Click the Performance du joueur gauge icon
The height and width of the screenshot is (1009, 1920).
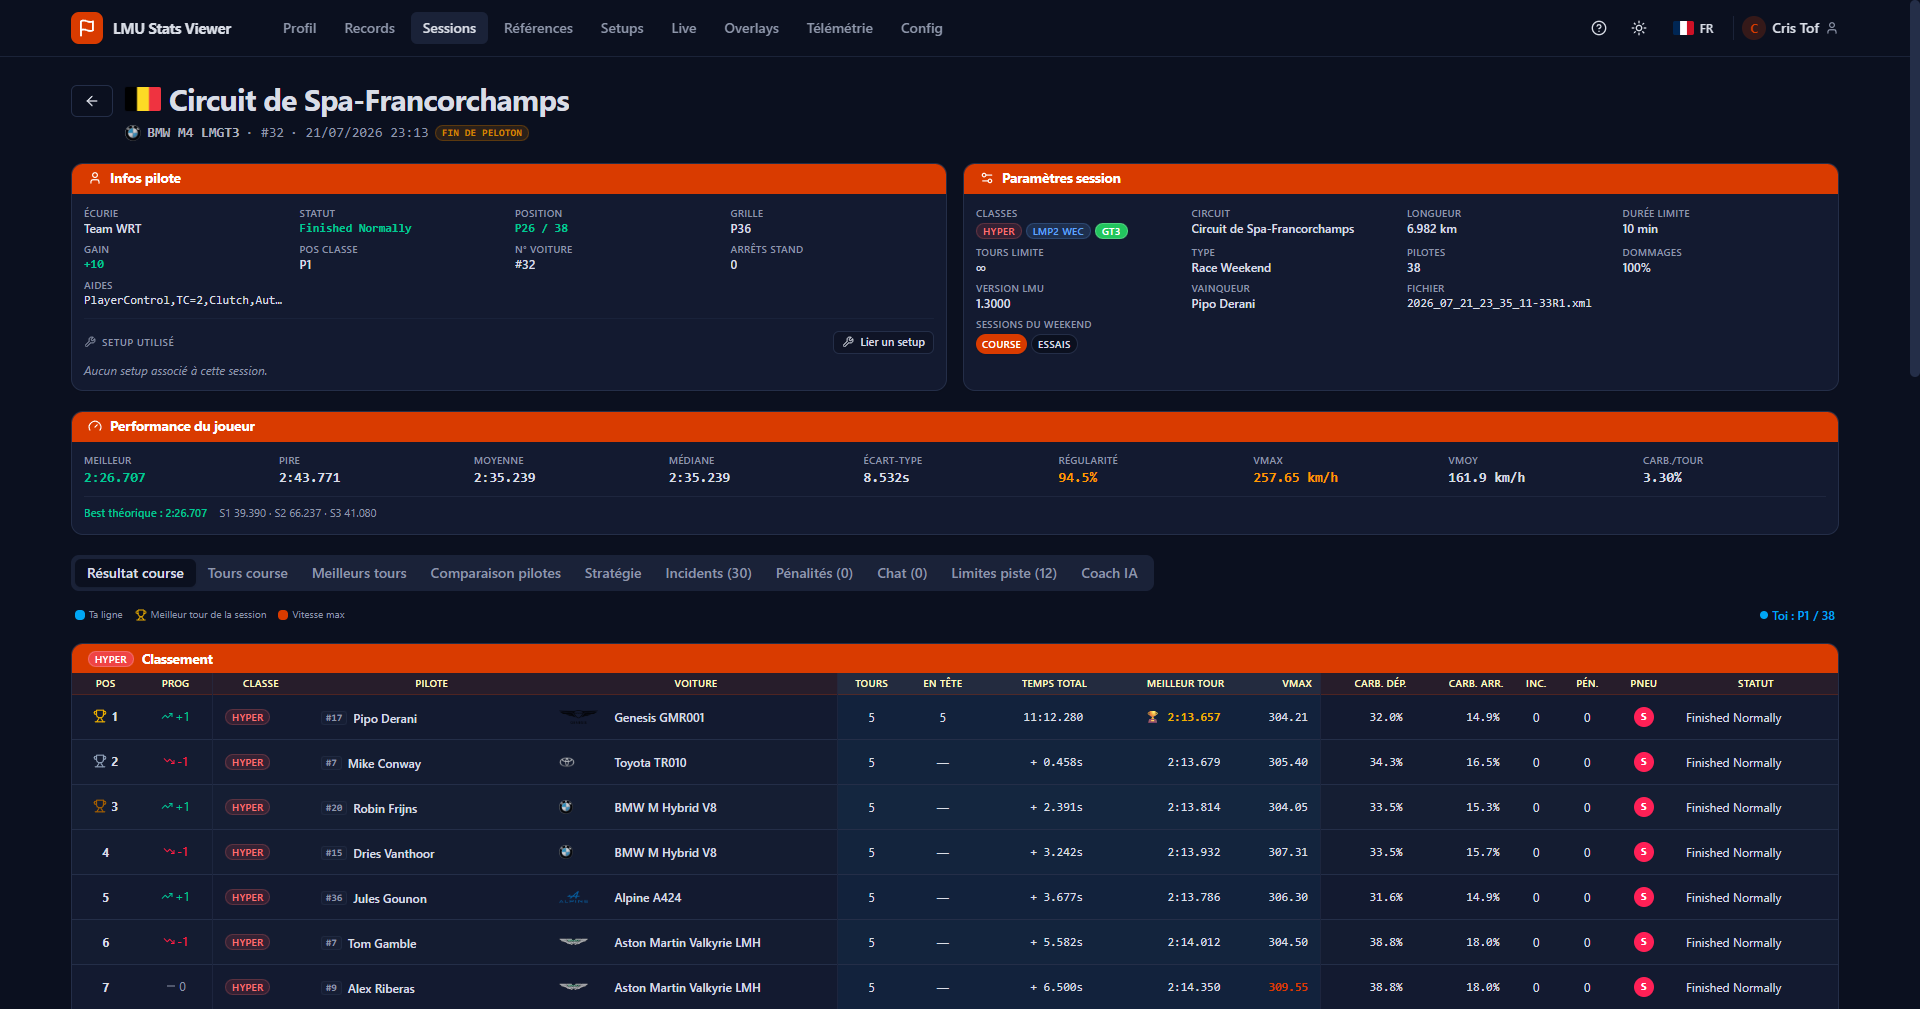(95, 426)
